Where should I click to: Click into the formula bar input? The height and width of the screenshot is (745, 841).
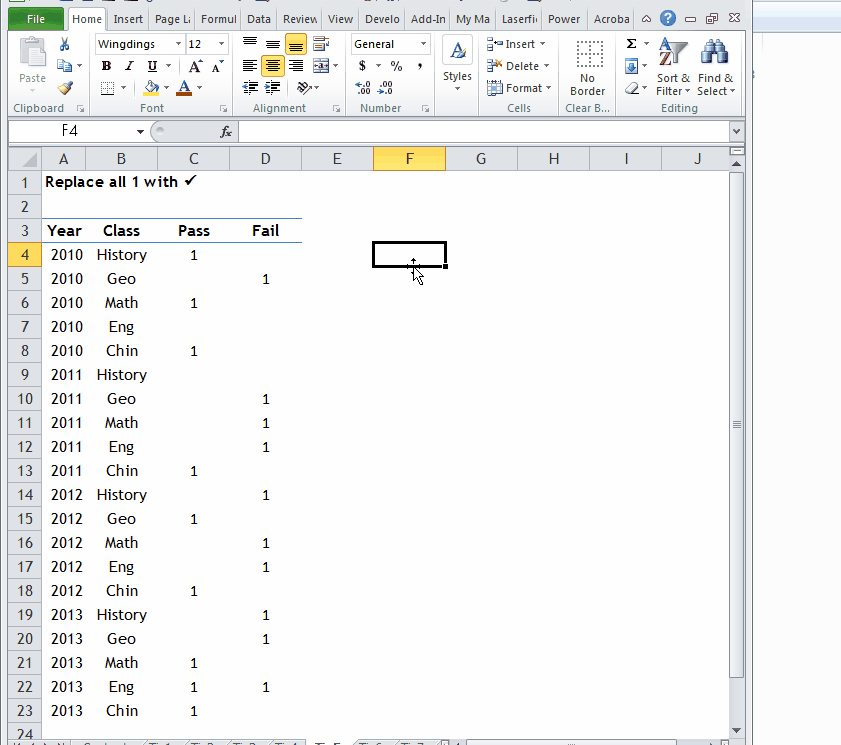pos(480,131)
